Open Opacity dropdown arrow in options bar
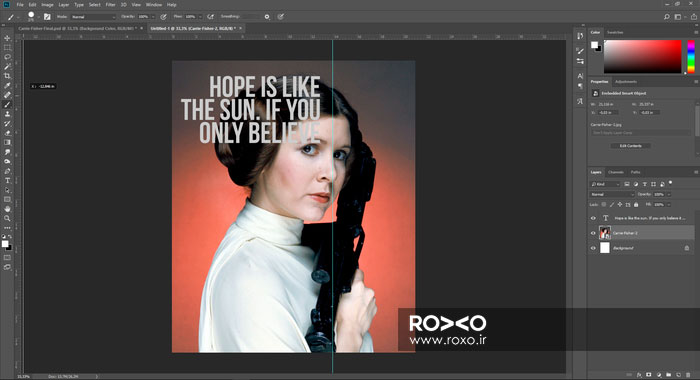The height and width of the screenshot is (380, 700). 153,17
